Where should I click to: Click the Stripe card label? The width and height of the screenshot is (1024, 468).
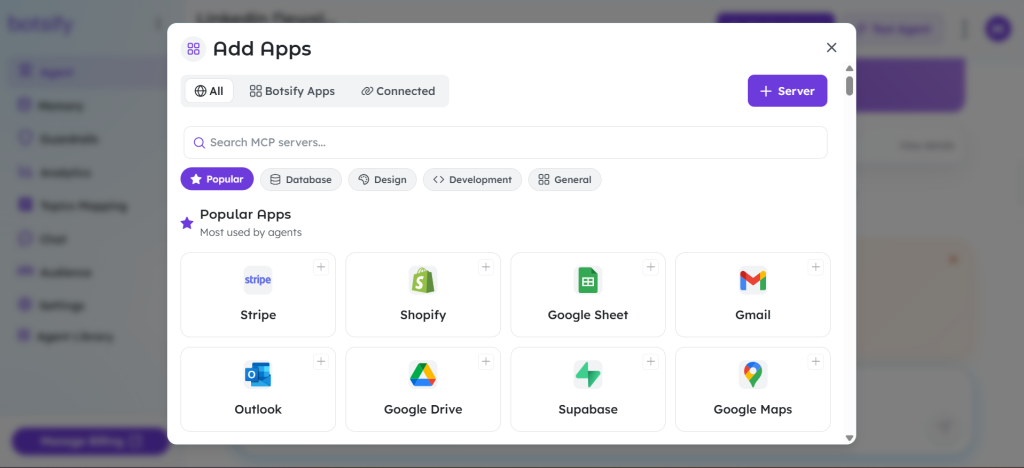(x=258, y=315)
